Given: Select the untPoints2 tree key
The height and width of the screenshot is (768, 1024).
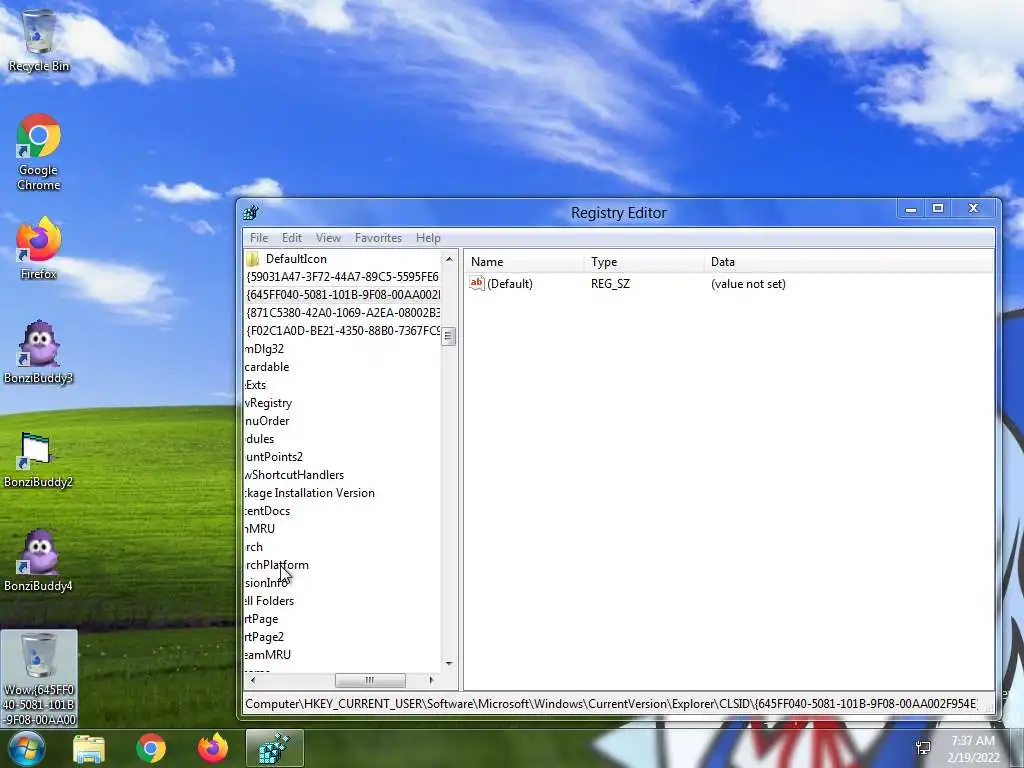Looking at the screenshot, I should (x=274, y=456).
